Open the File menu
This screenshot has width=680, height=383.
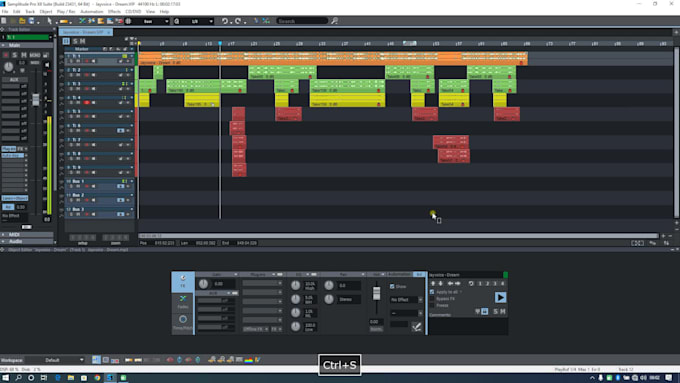5,11
